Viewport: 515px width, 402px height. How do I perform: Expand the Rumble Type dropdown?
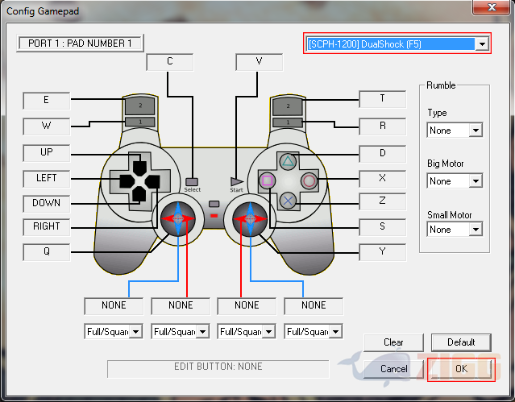pyautogui.click(x=454, y=130)
